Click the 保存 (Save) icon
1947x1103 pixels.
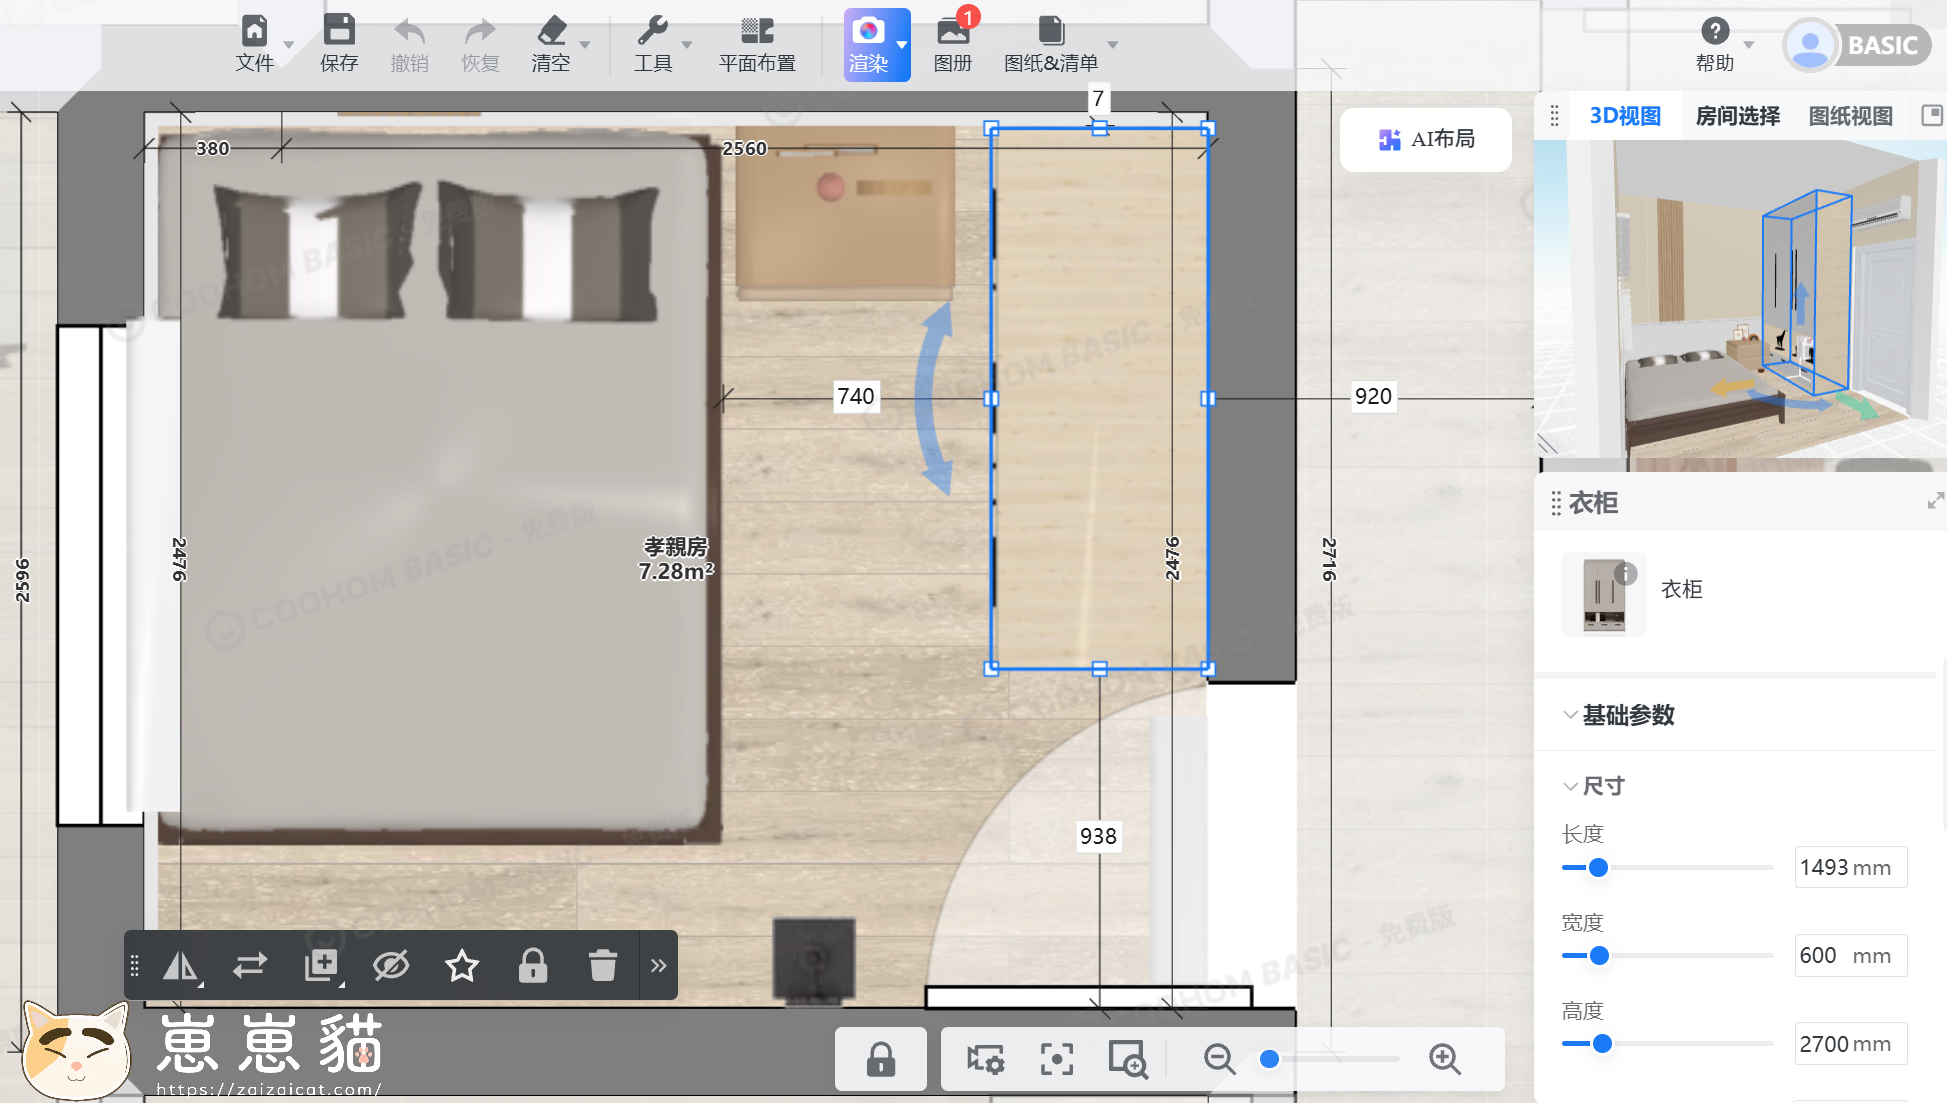[x=339, y=31]
